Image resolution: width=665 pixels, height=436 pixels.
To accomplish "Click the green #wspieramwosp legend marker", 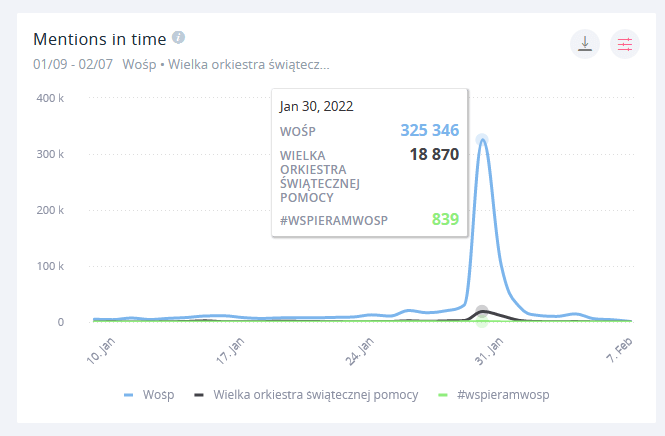I will pos(445,395).
